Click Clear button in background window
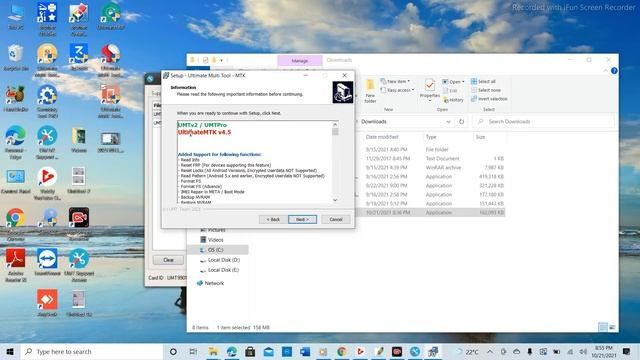Screen dimensions: 640x360 click(168, 260)
